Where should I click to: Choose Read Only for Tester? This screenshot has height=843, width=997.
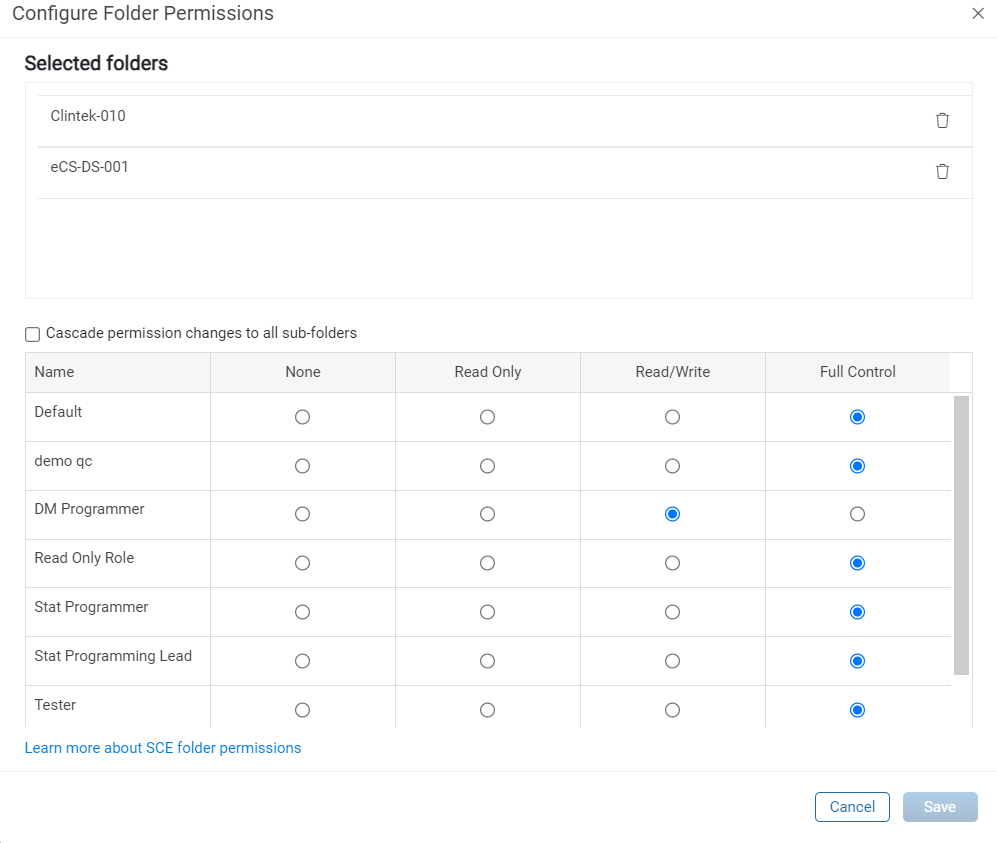tap(488, 710)
